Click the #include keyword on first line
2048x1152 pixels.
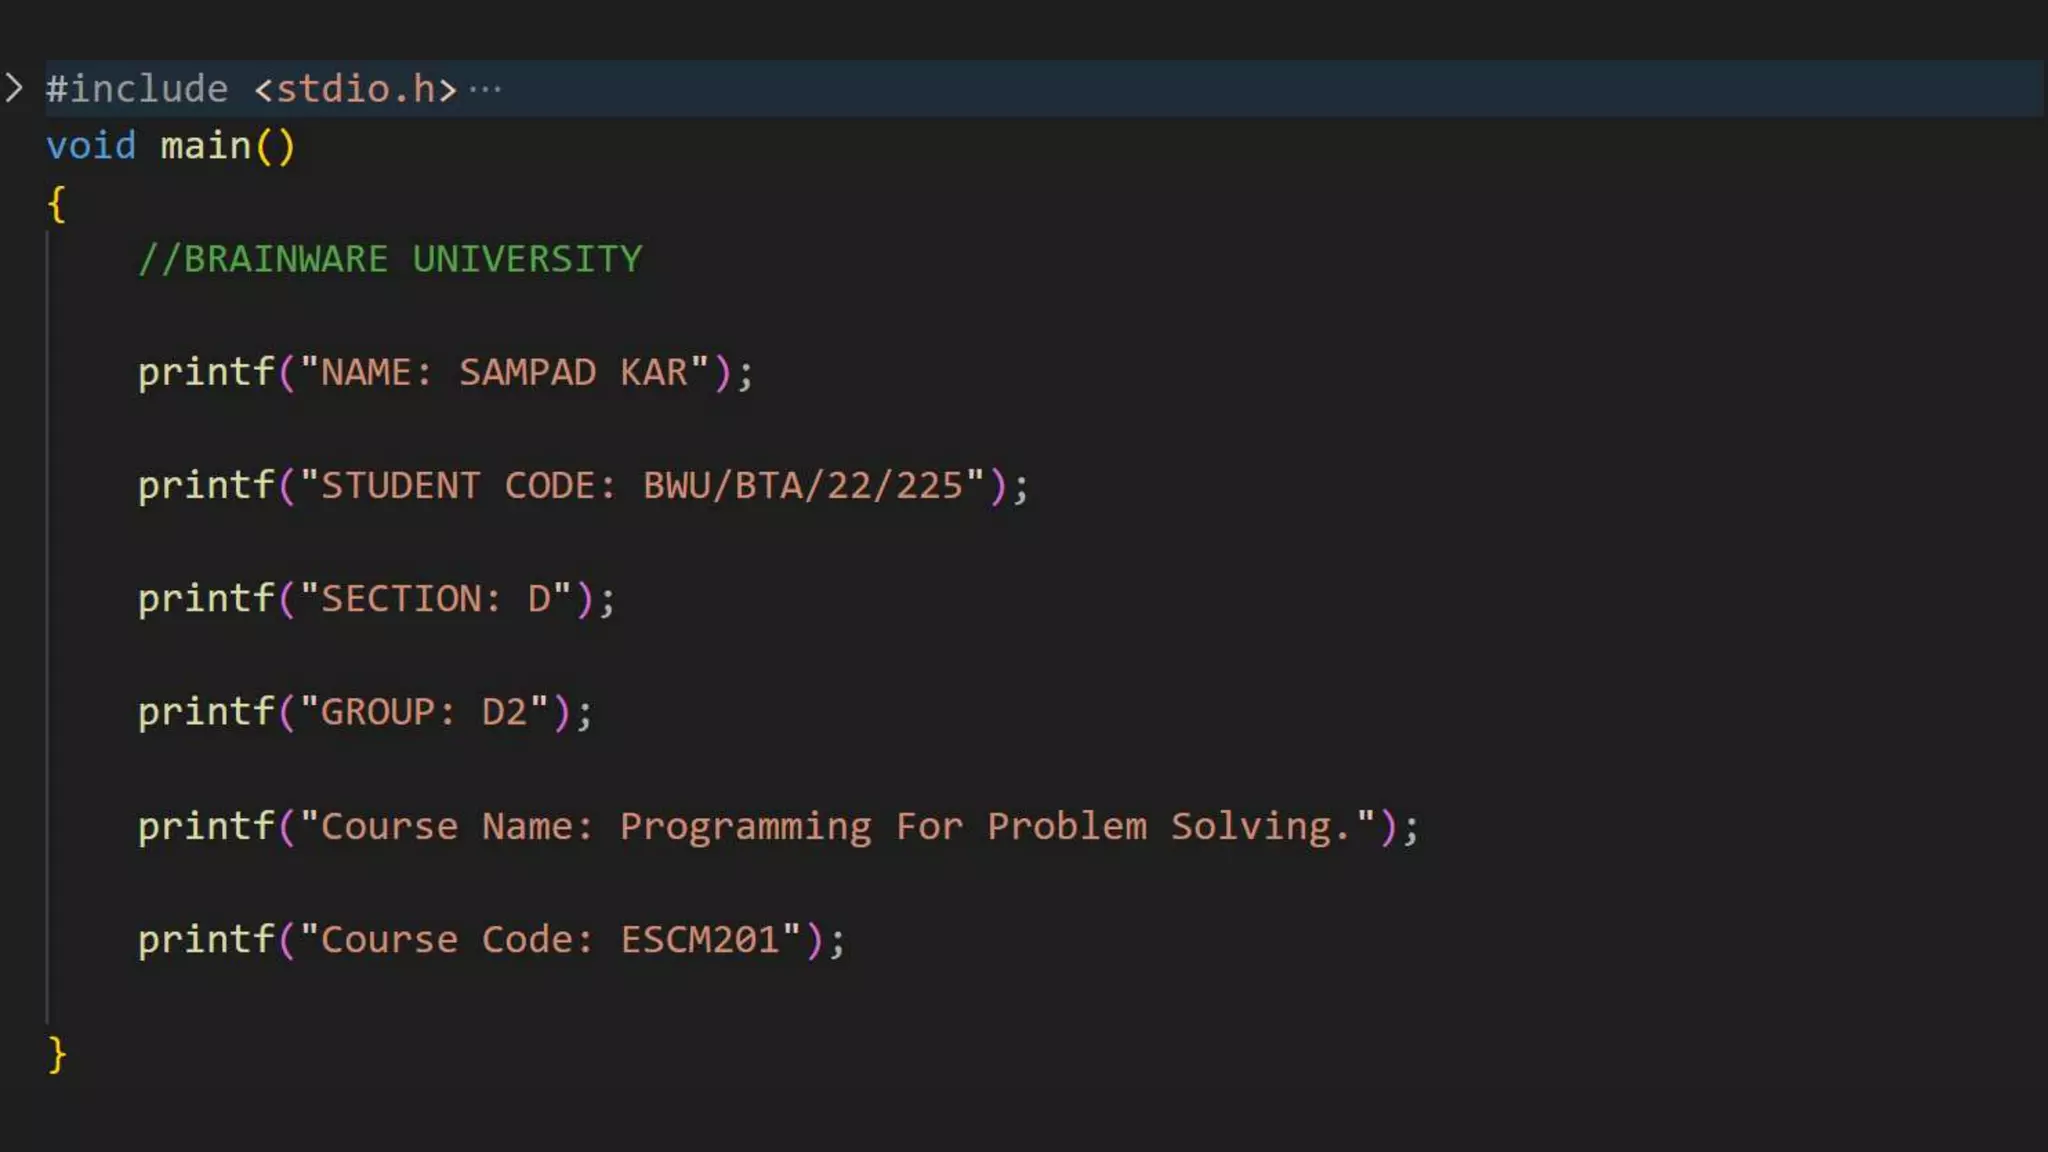(137, 89)
